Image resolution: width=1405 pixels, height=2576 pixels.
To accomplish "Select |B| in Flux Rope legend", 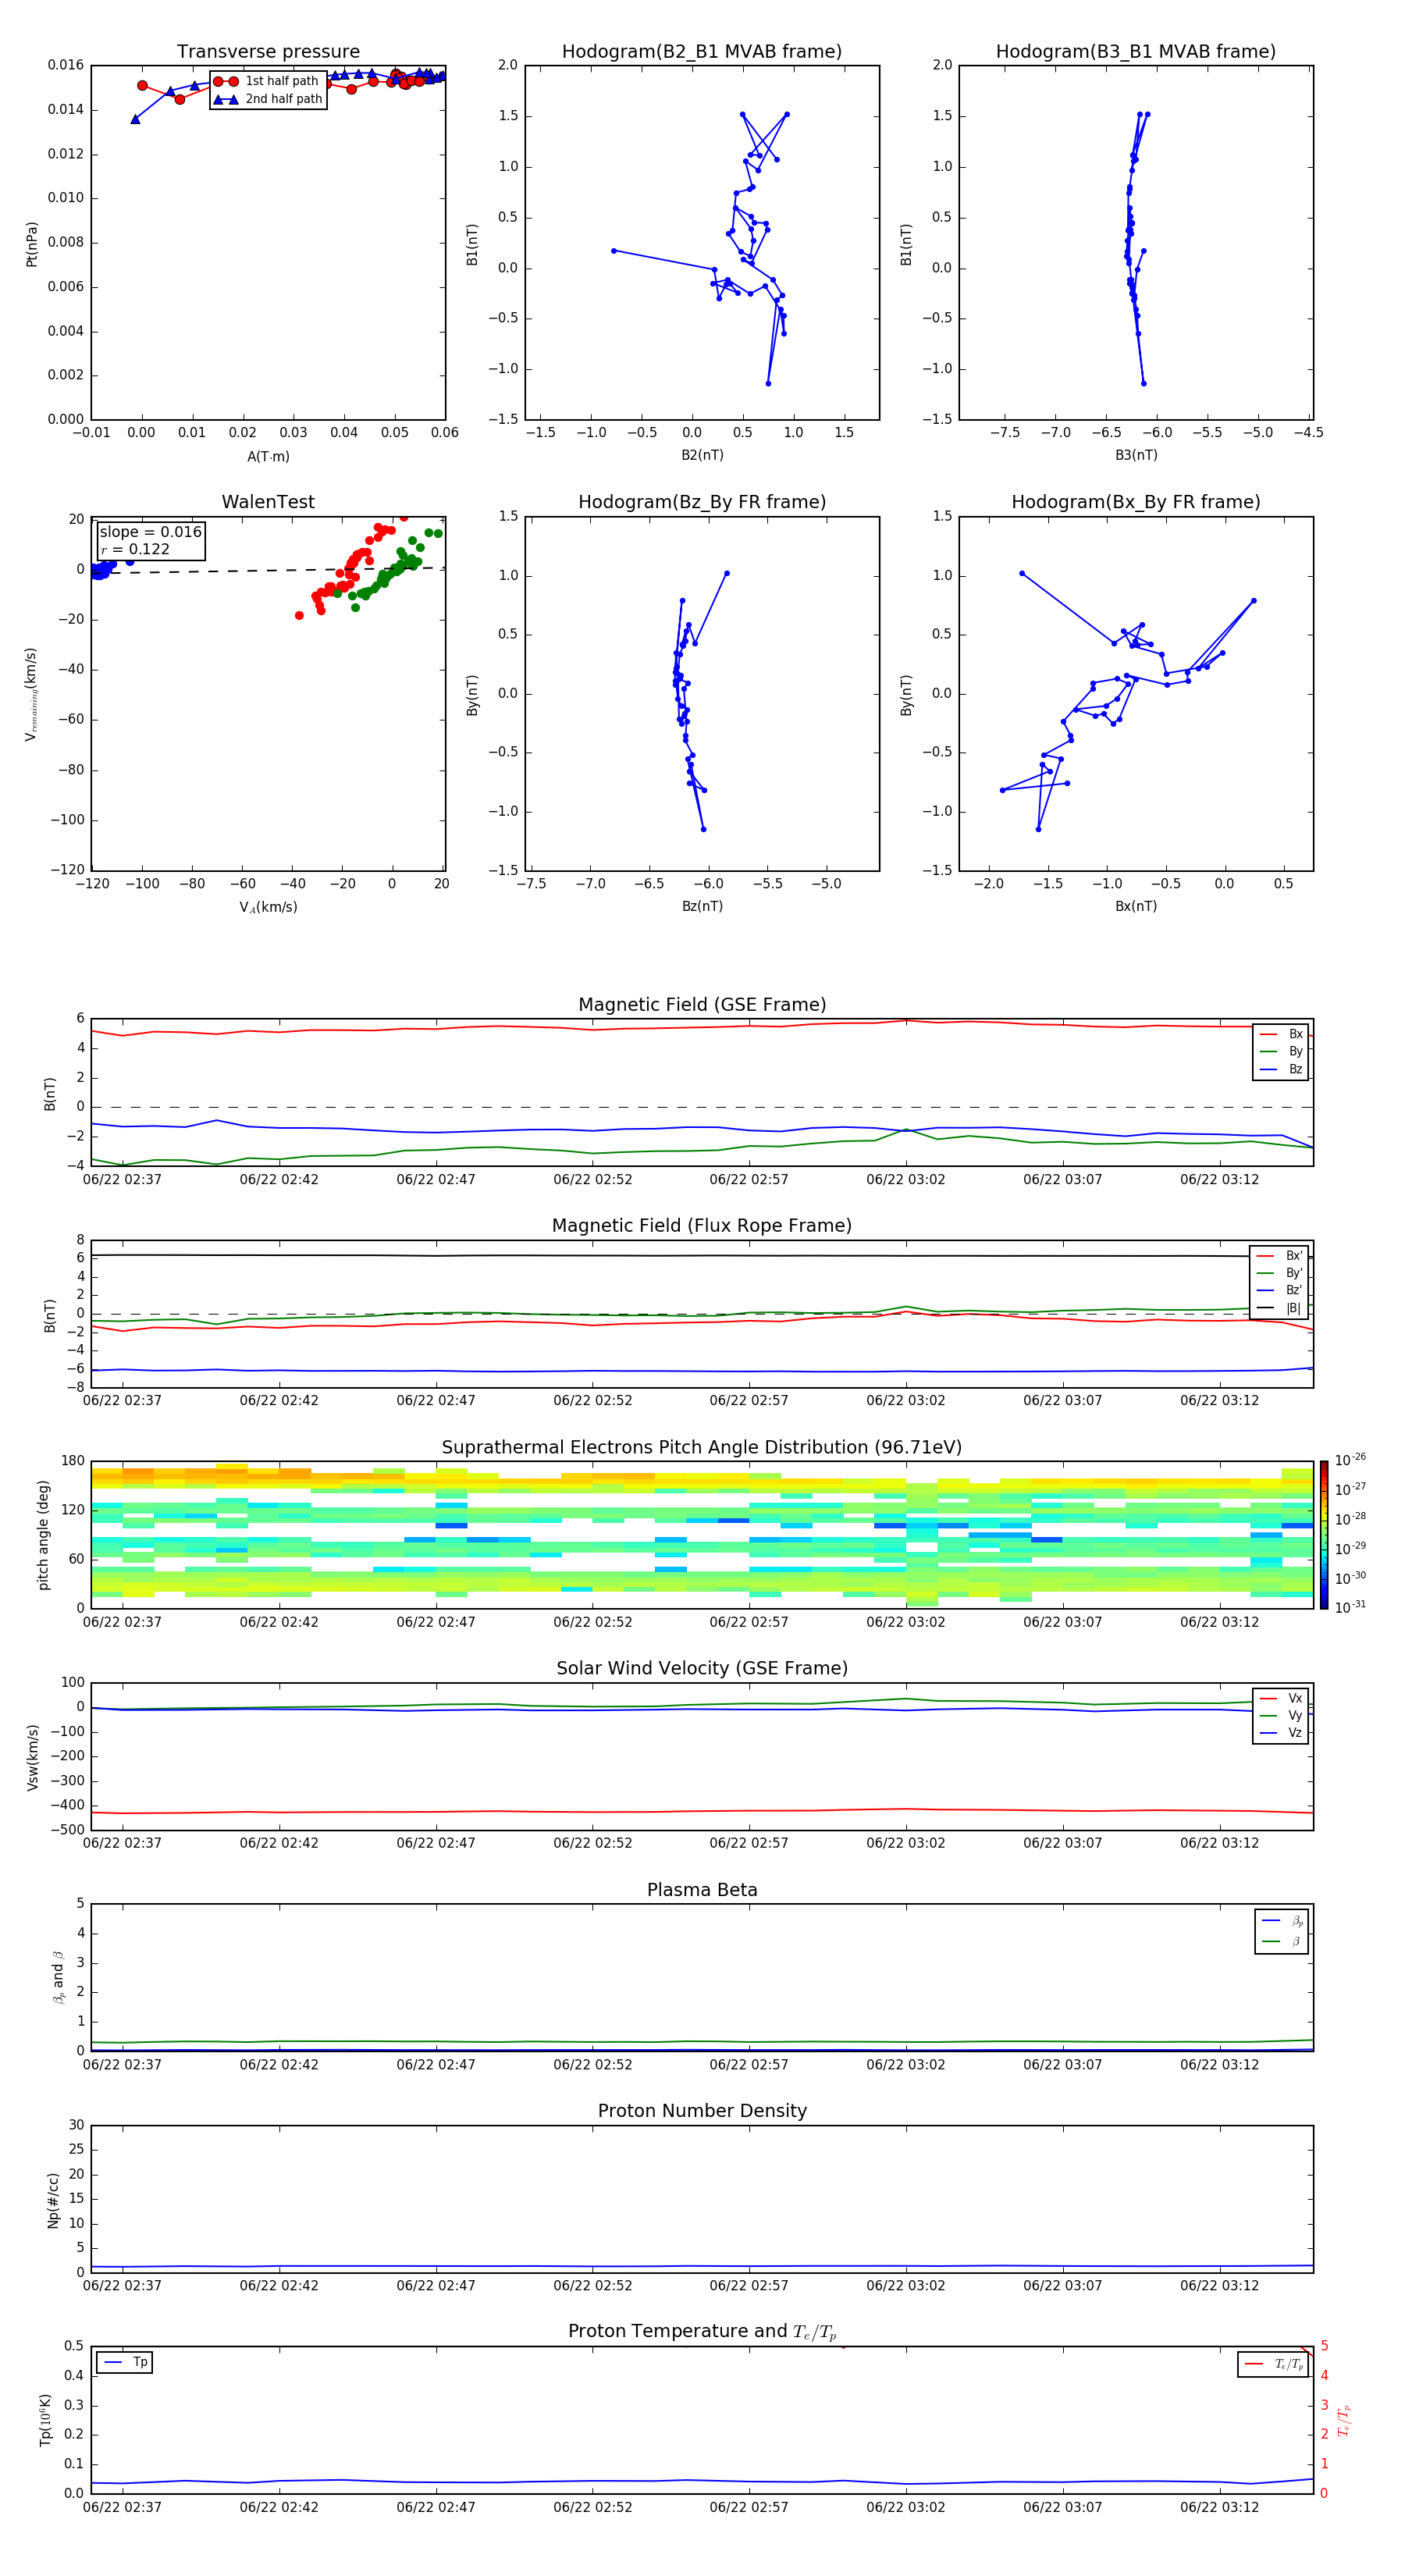I will pyautogui.click(x=1279, y=1309).
